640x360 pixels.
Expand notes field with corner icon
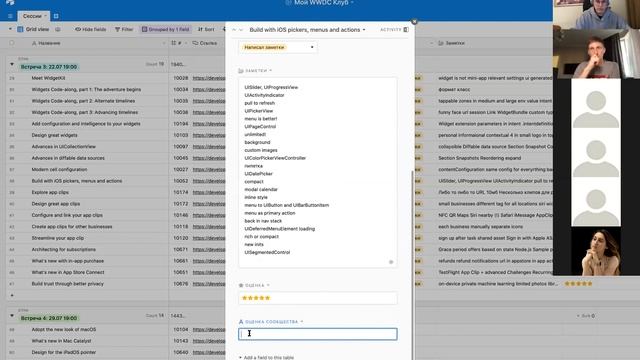(391, 262)
